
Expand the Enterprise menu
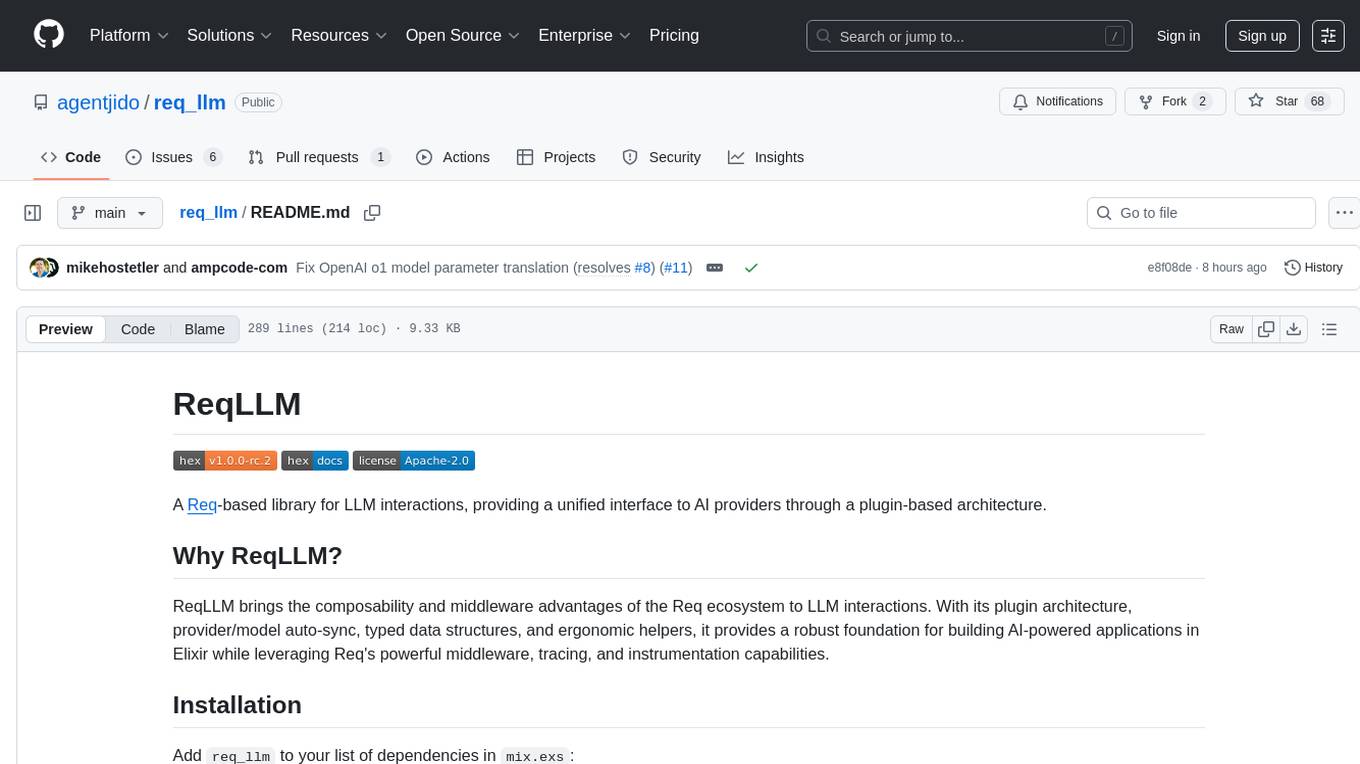click(584, 35)
